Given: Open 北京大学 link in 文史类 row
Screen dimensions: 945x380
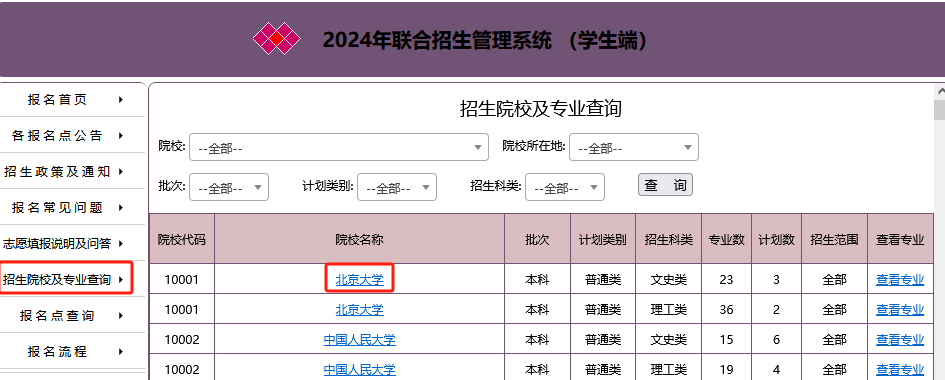Looking at the screenshot, I should pos(359,279).
